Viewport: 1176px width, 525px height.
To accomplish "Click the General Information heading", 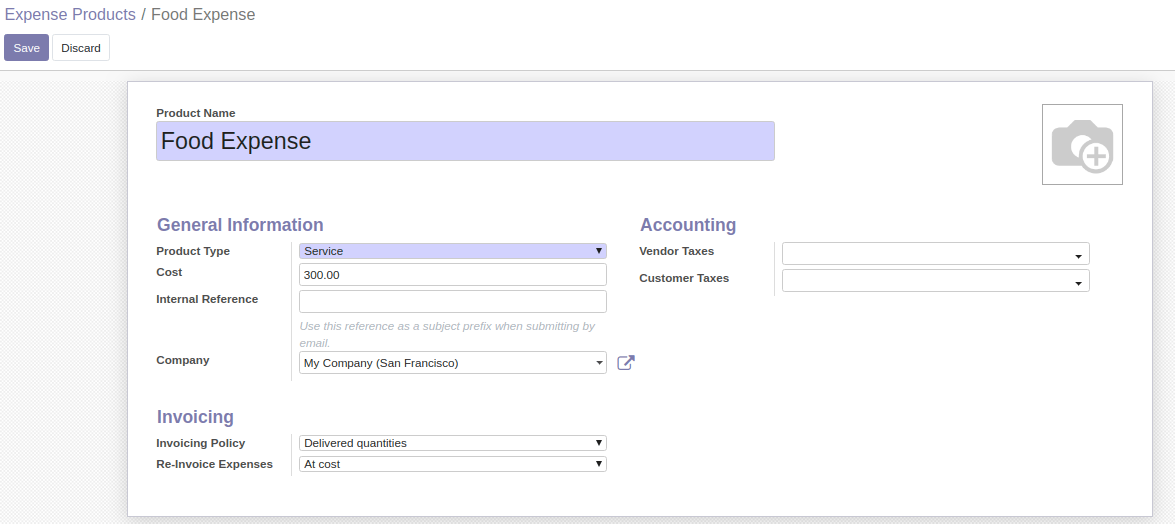I will coord(240,225).
